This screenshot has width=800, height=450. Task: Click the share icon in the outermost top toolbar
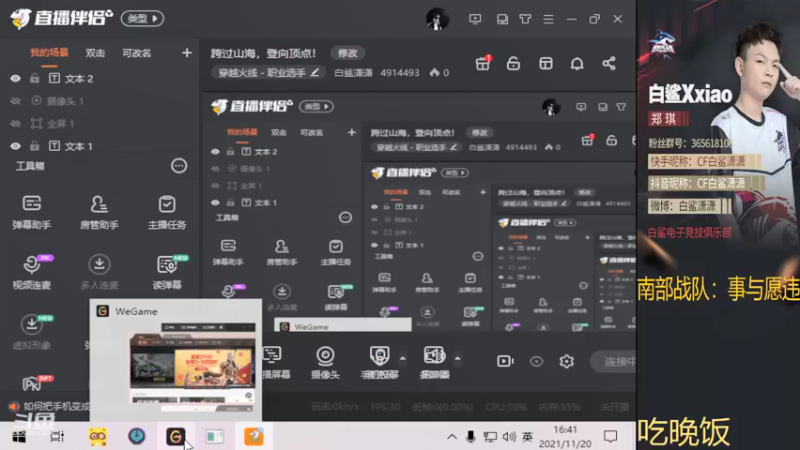(x=609, y=63)
